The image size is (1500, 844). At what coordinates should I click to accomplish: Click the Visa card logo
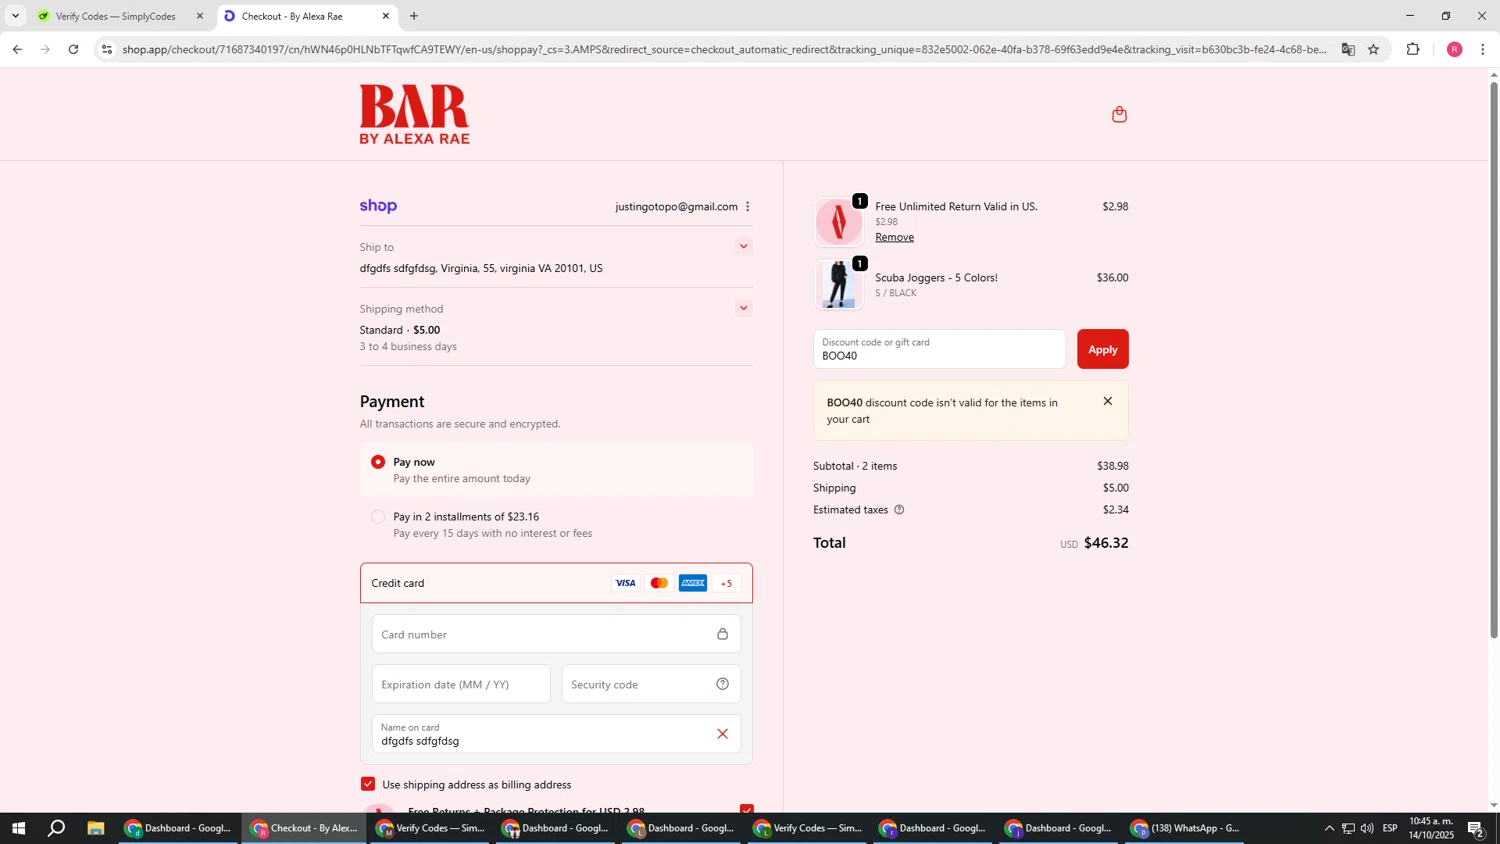pos(625,583)
